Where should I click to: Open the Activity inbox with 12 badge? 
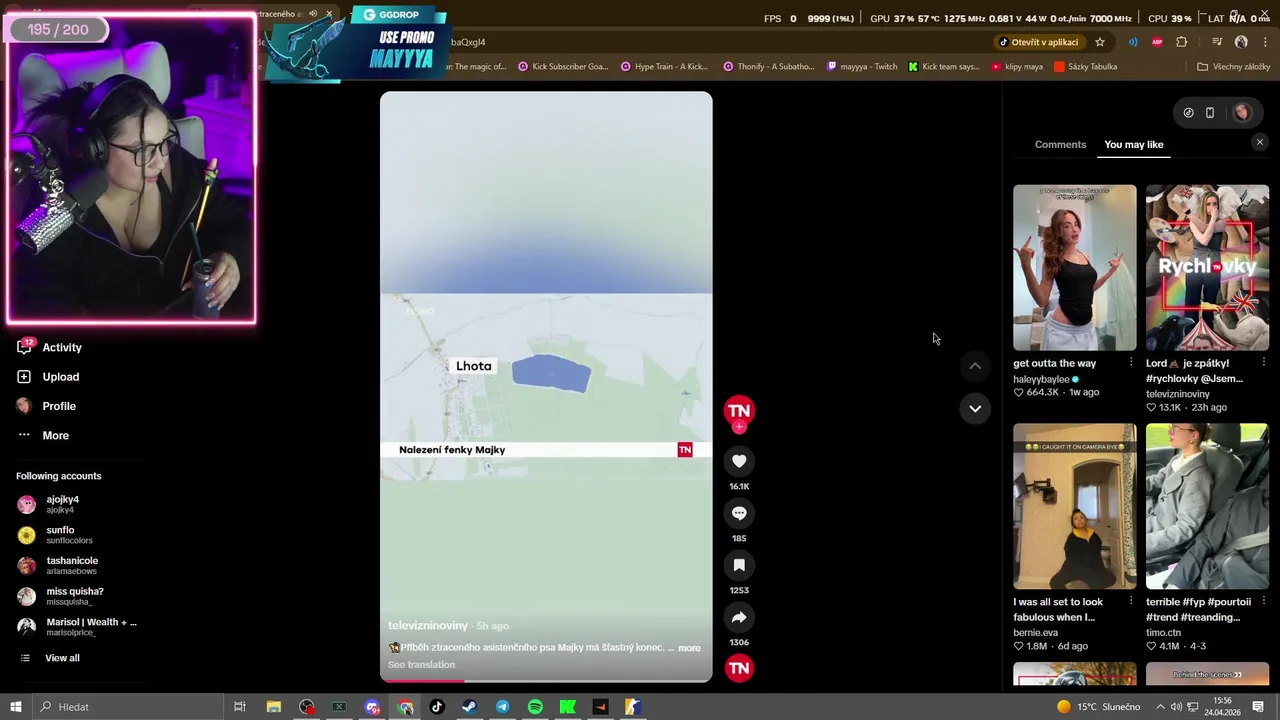(49, 347)
